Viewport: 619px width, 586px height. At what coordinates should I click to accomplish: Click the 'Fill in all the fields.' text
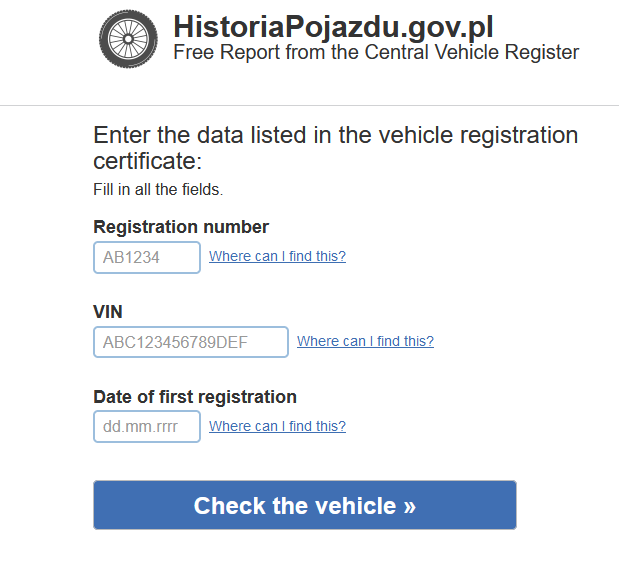pyautogui.click(x=158, y=190)
